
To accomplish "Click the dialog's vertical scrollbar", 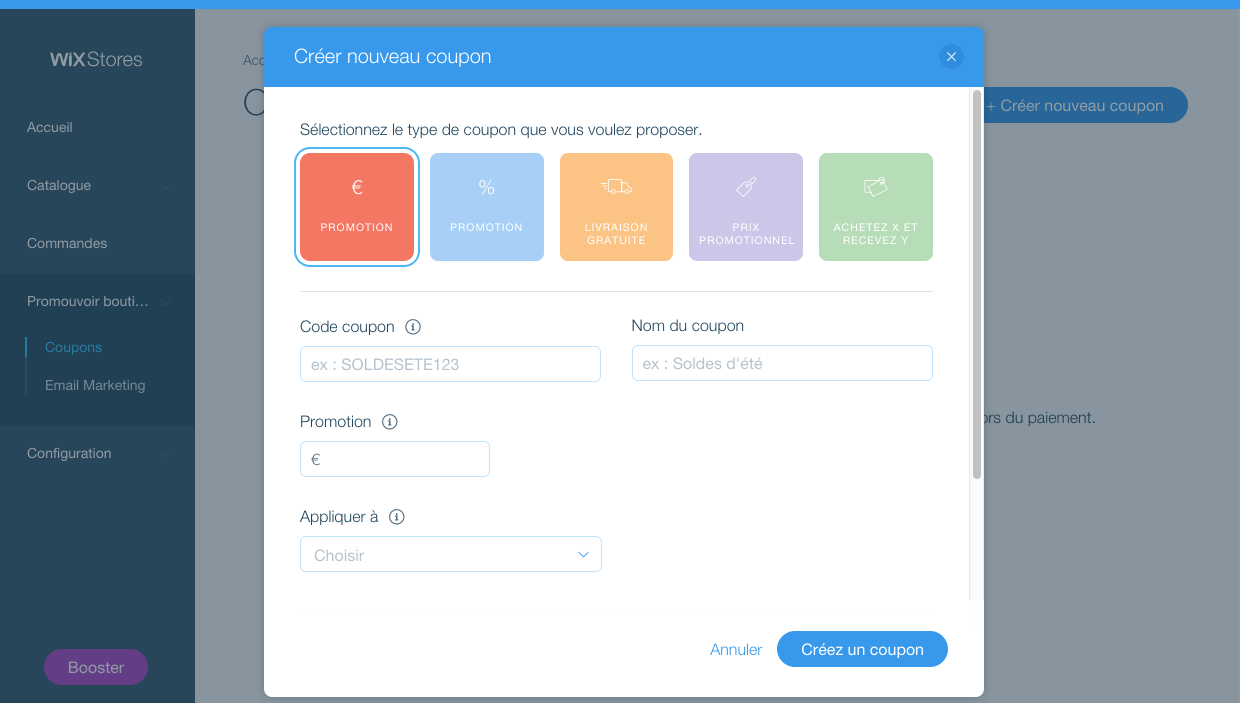I will click(x=976, y=285).
